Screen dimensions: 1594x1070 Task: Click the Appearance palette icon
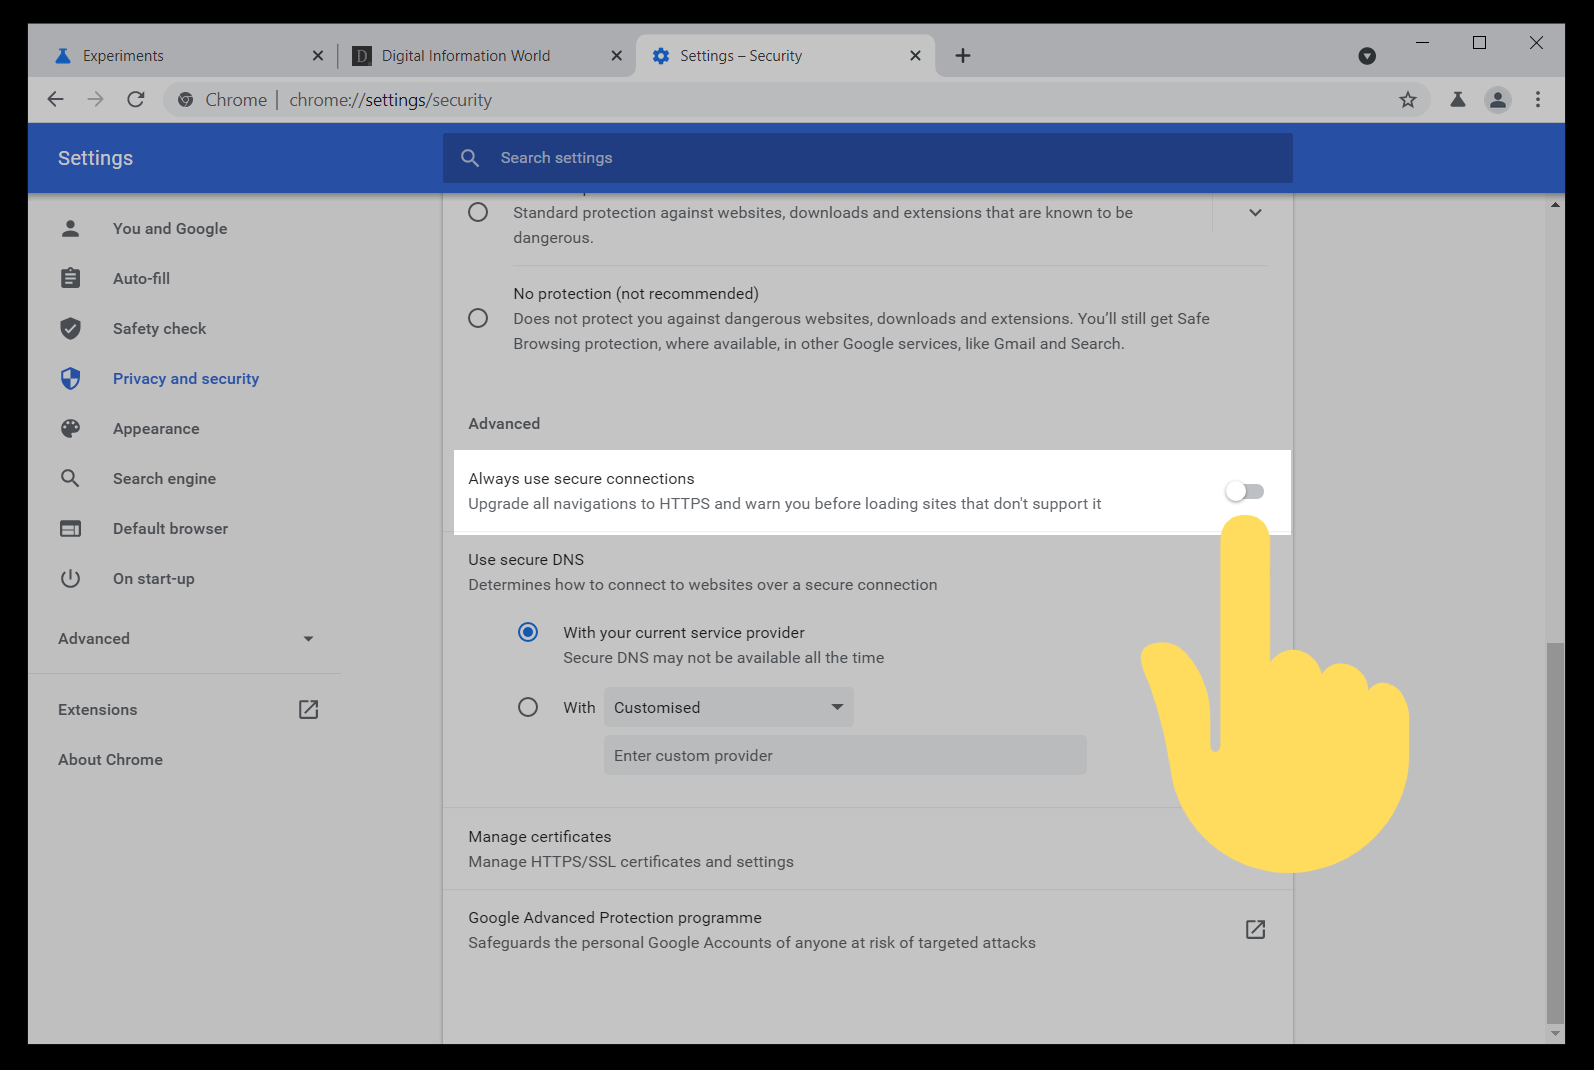coord(70,428)
